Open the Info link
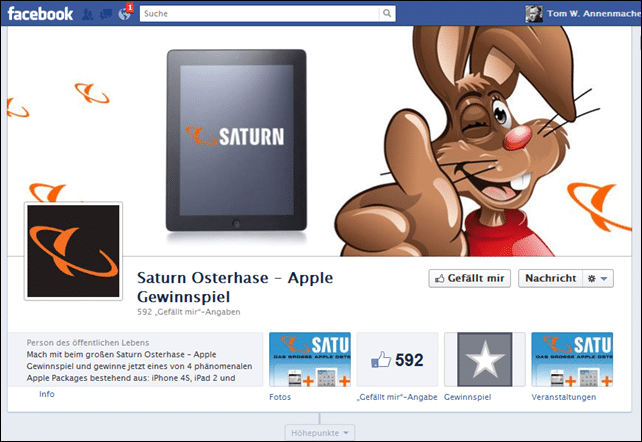The image size is (642, 442). pos(47,394)
